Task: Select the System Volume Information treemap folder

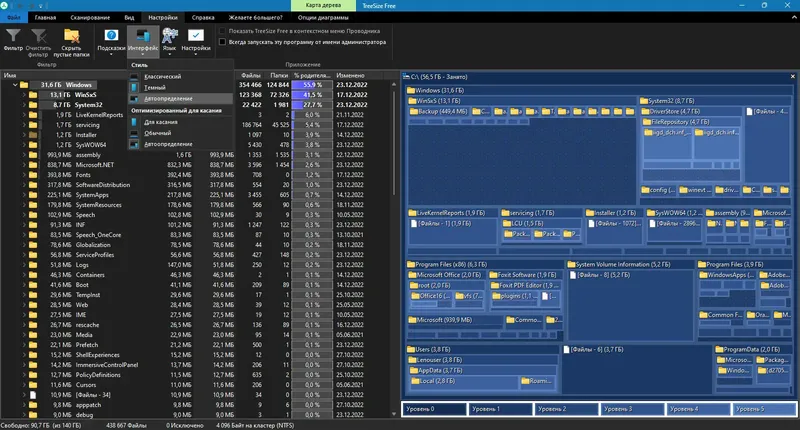Action: [630, 265]
